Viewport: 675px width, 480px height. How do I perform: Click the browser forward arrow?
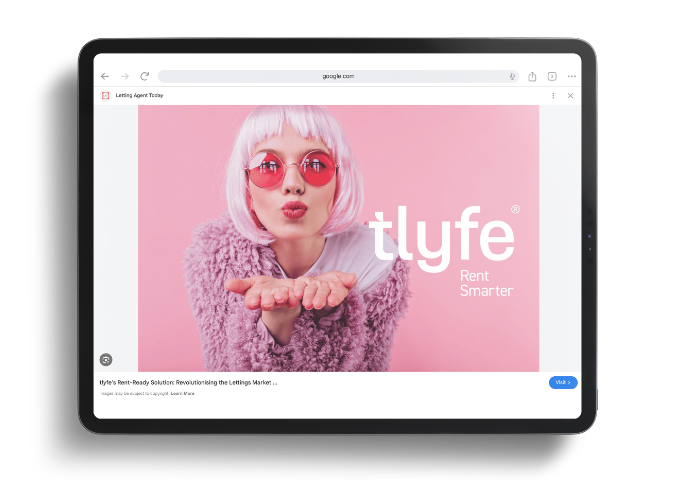pos(125,76)
